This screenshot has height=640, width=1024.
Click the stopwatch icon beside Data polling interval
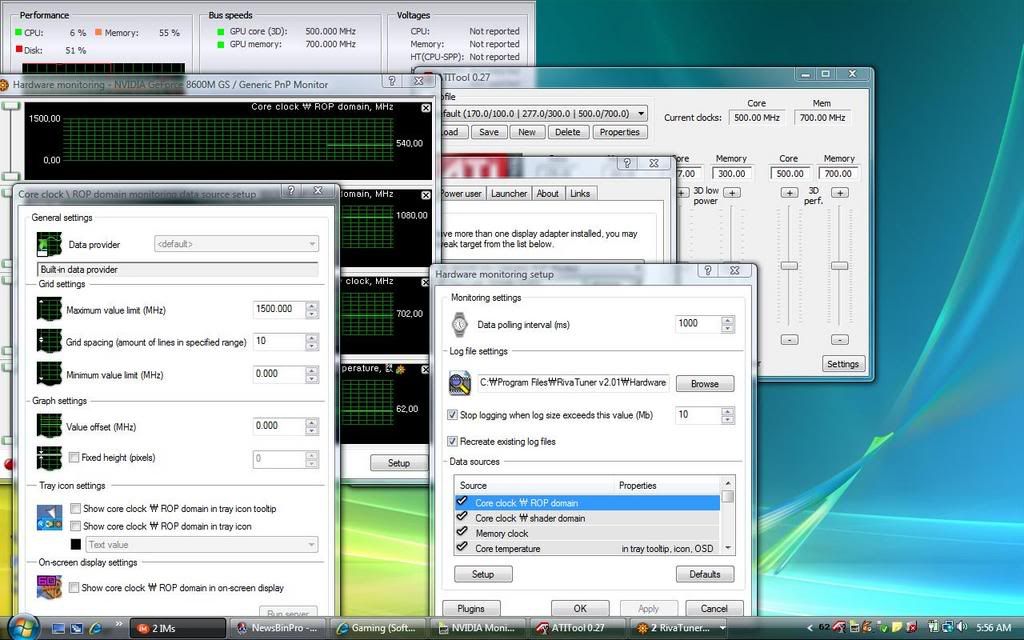tap(460, 324)
